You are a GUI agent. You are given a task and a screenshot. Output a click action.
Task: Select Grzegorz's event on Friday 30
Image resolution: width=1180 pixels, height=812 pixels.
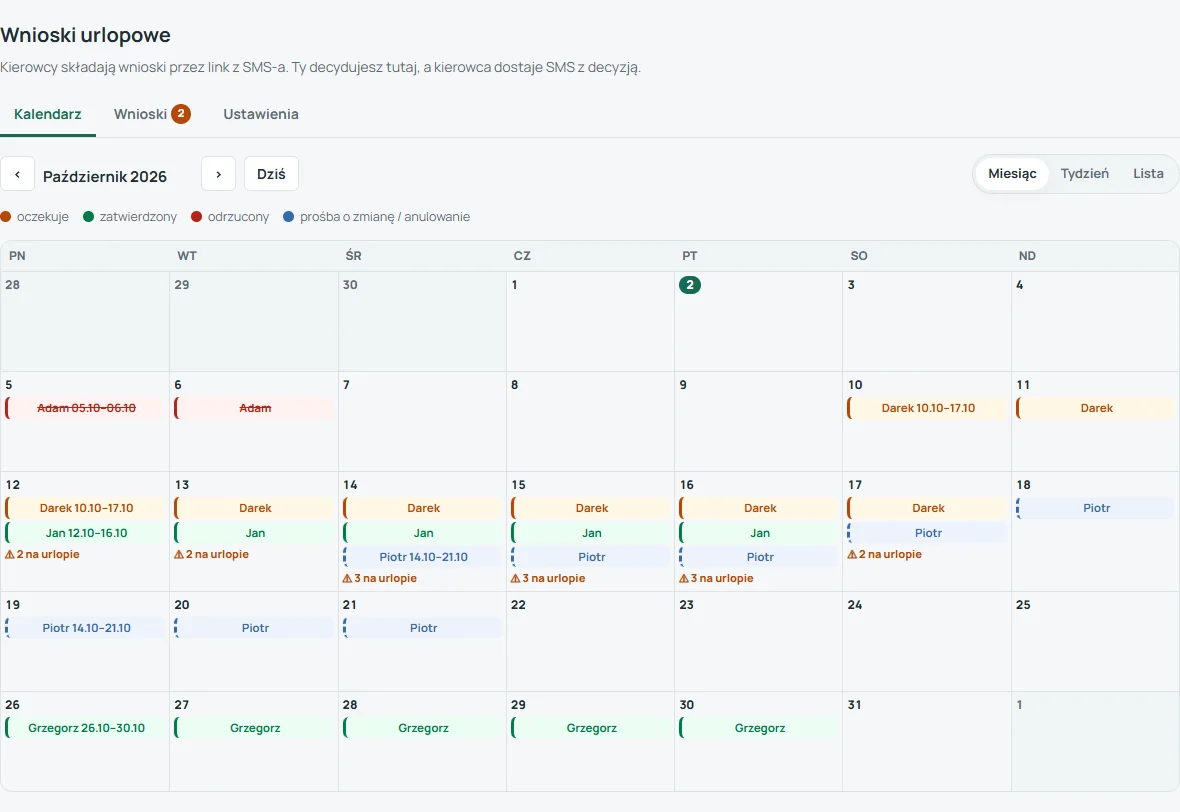coord(759,728)
